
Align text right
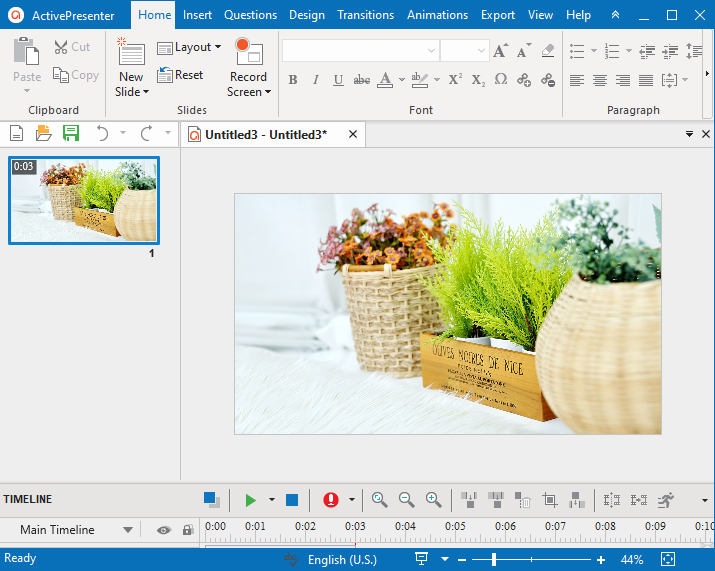(x=623, y=80)
